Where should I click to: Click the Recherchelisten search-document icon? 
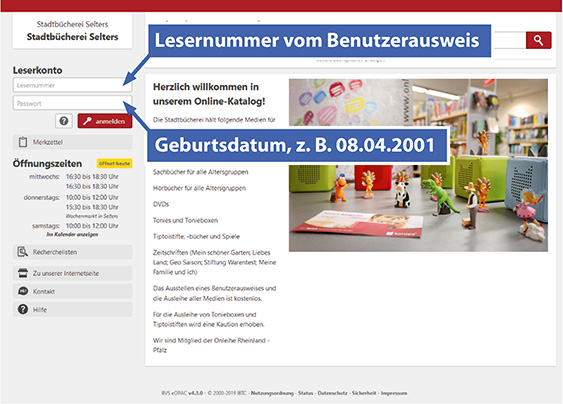23,252
